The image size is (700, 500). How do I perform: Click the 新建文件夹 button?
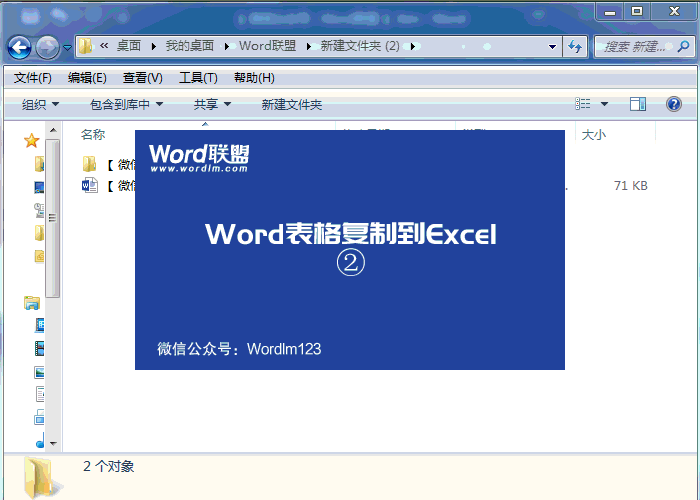[x=292, y=104]
